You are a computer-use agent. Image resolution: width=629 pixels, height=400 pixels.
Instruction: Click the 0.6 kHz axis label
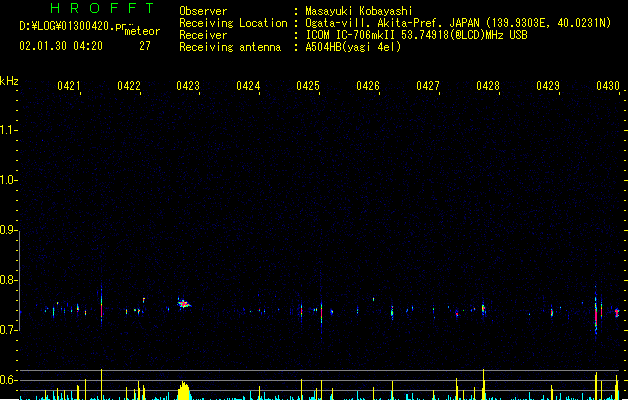pos(8,380)
